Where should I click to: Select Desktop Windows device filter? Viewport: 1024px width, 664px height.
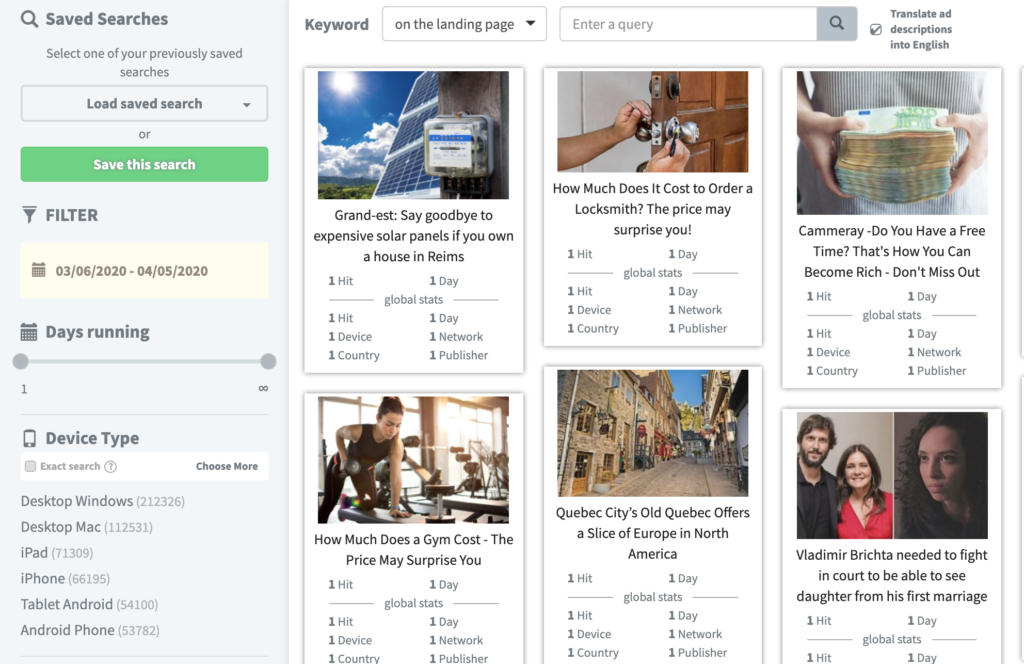pos(77,501)
